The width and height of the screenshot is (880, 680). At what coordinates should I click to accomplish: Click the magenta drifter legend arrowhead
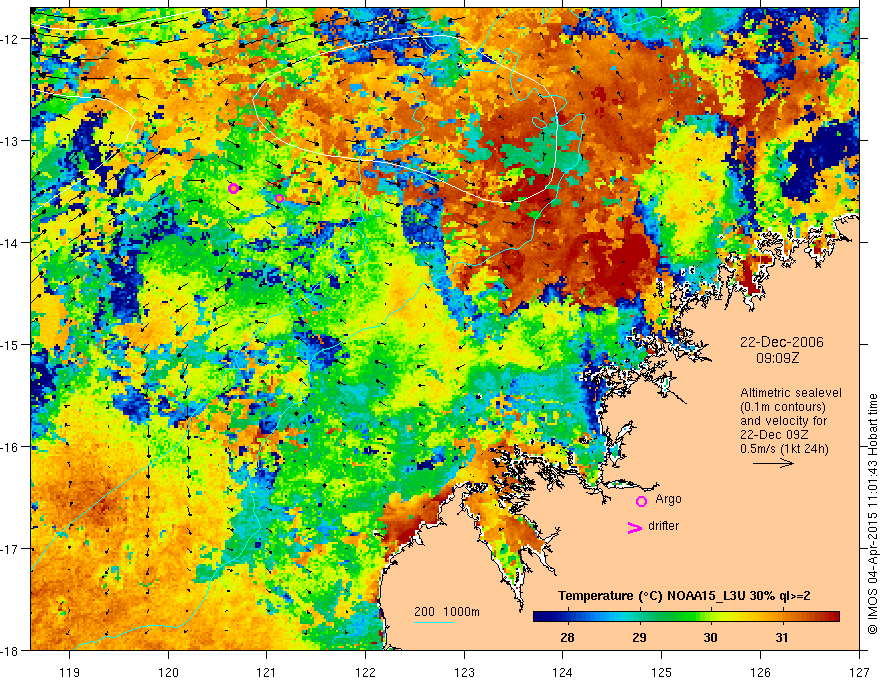pos(635,527)
